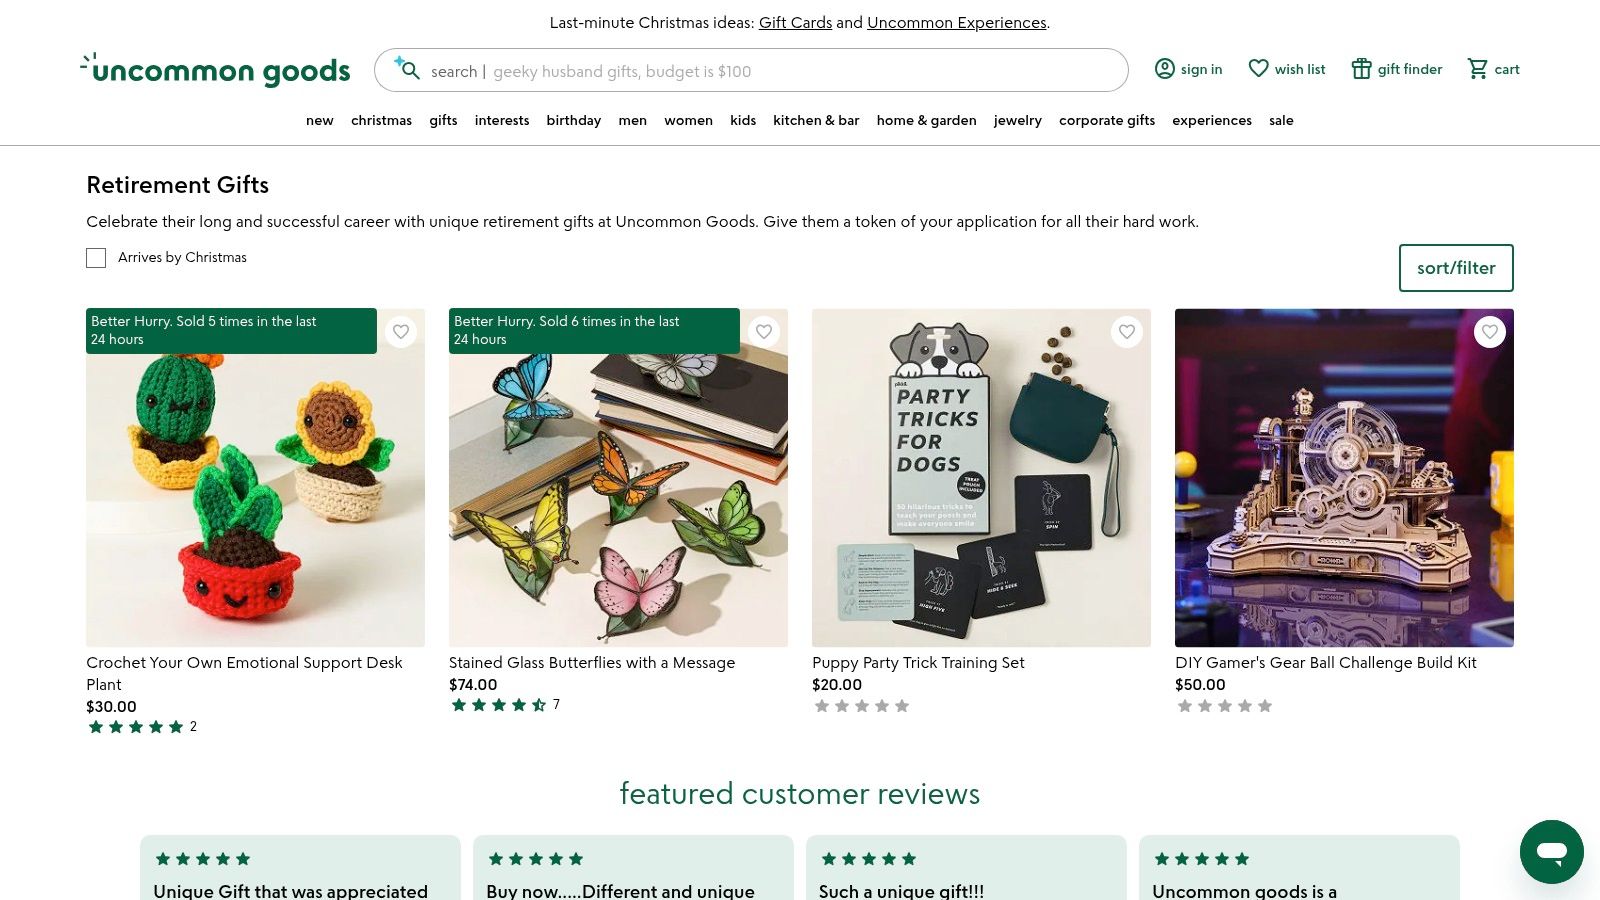
Task: Expand the gifts navigation menu
Action: click(443, 120)
